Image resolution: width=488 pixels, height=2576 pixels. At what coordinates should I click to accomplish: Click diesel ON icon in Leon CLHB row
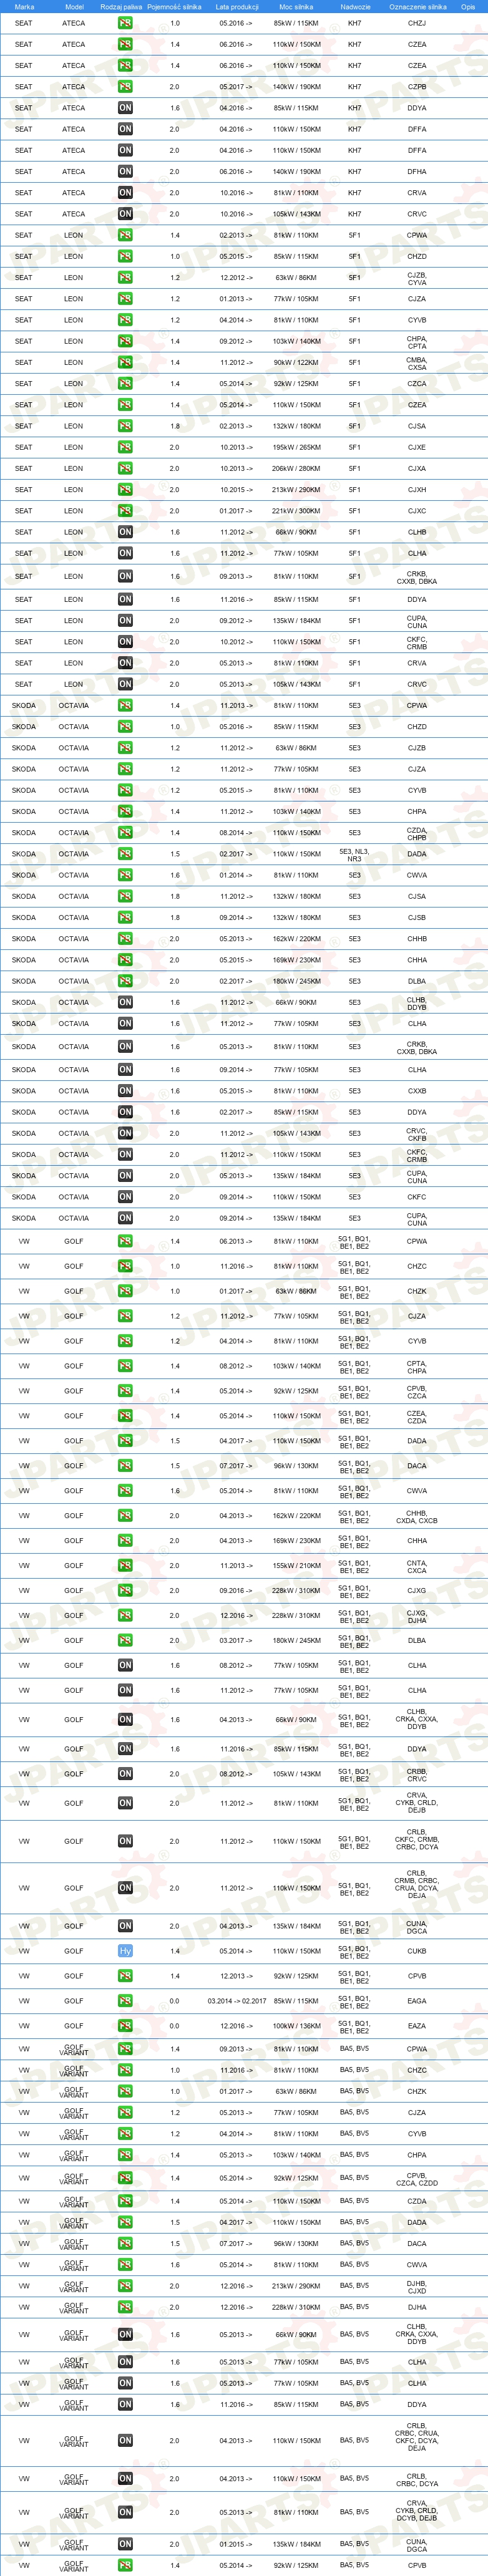(125, 532)
